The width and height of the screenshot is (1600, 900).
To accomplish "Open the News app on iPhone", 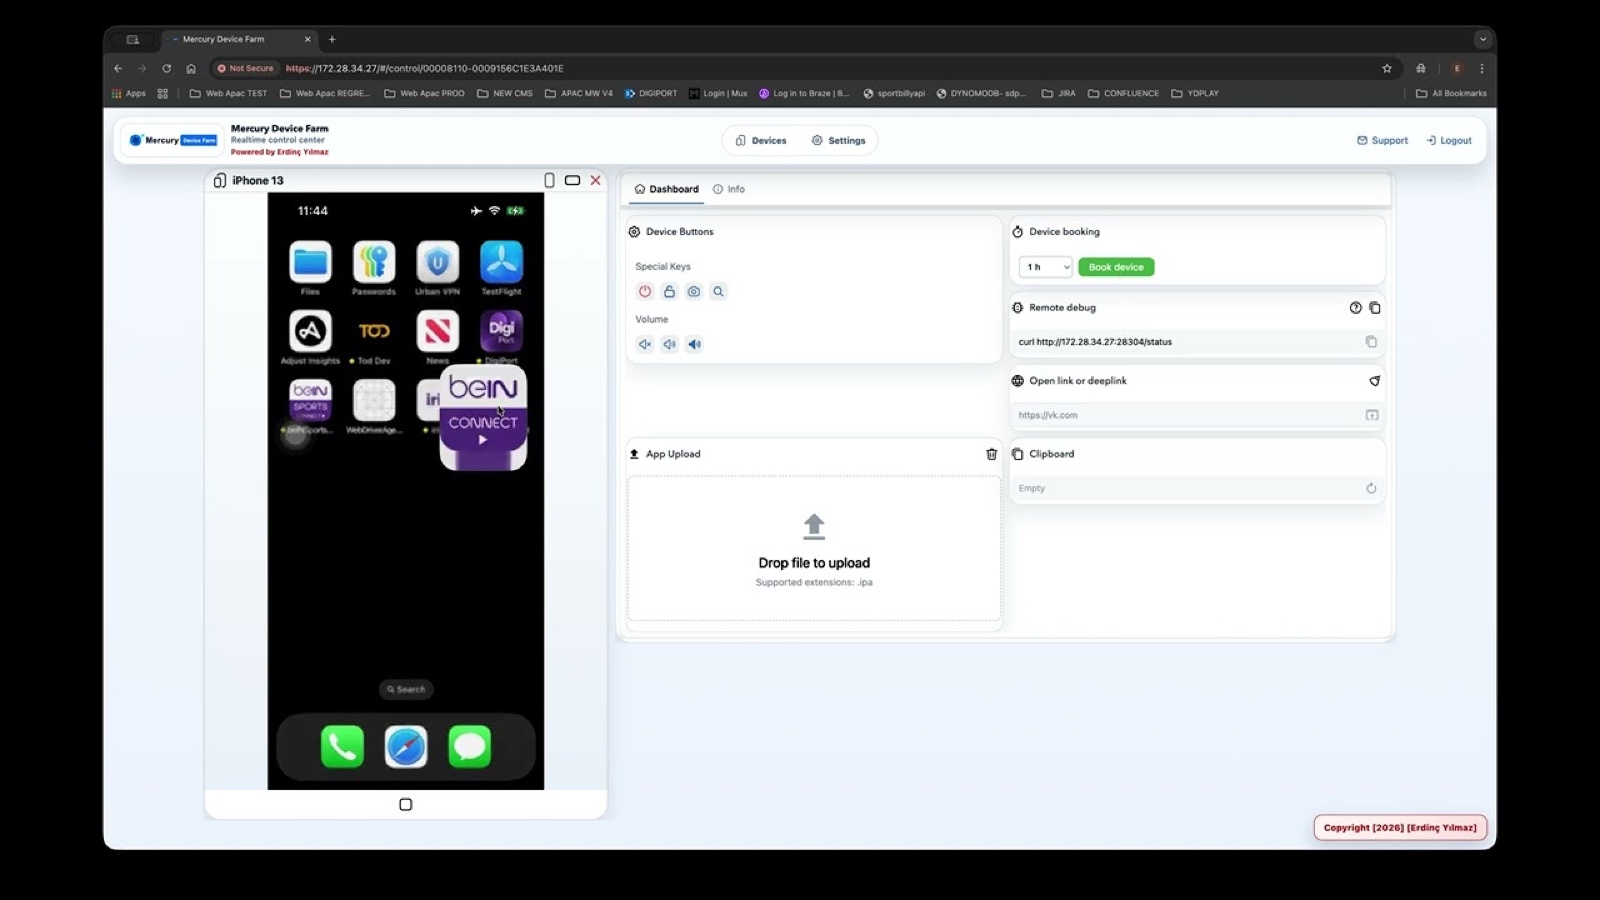I will (437, 331).
